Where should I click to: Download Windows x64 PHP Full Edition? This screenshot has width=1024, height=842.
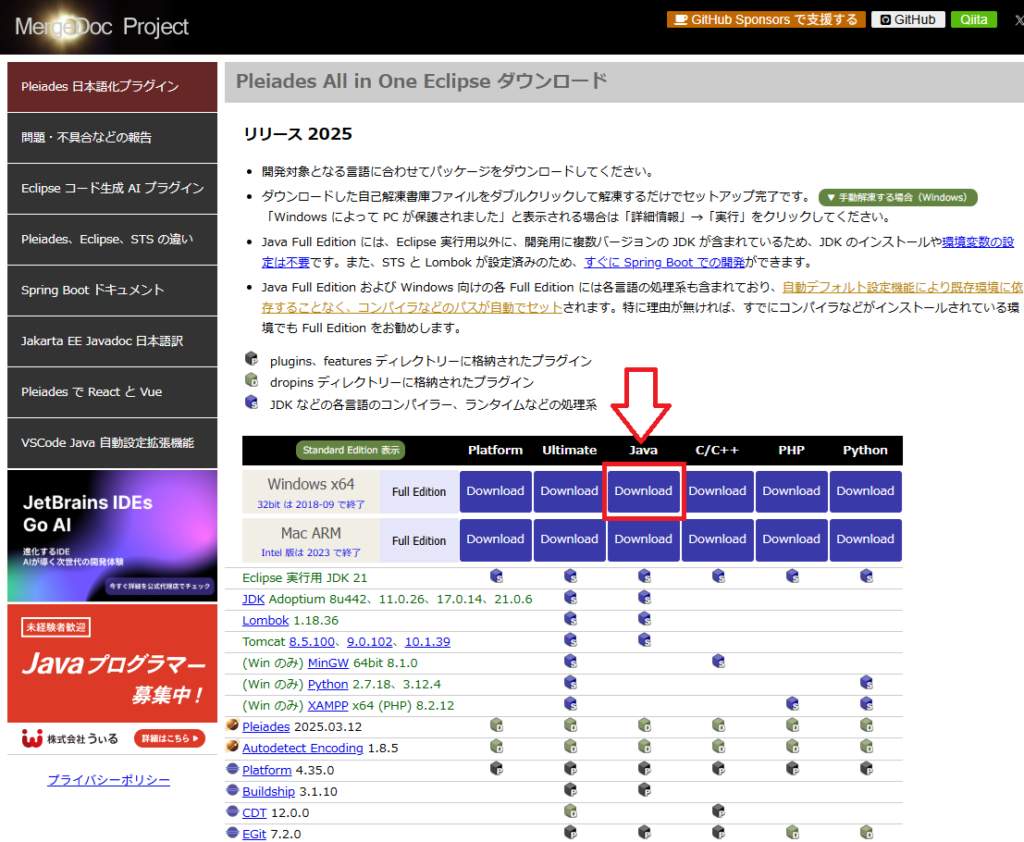pyautogui.click(x=792, y=491)
